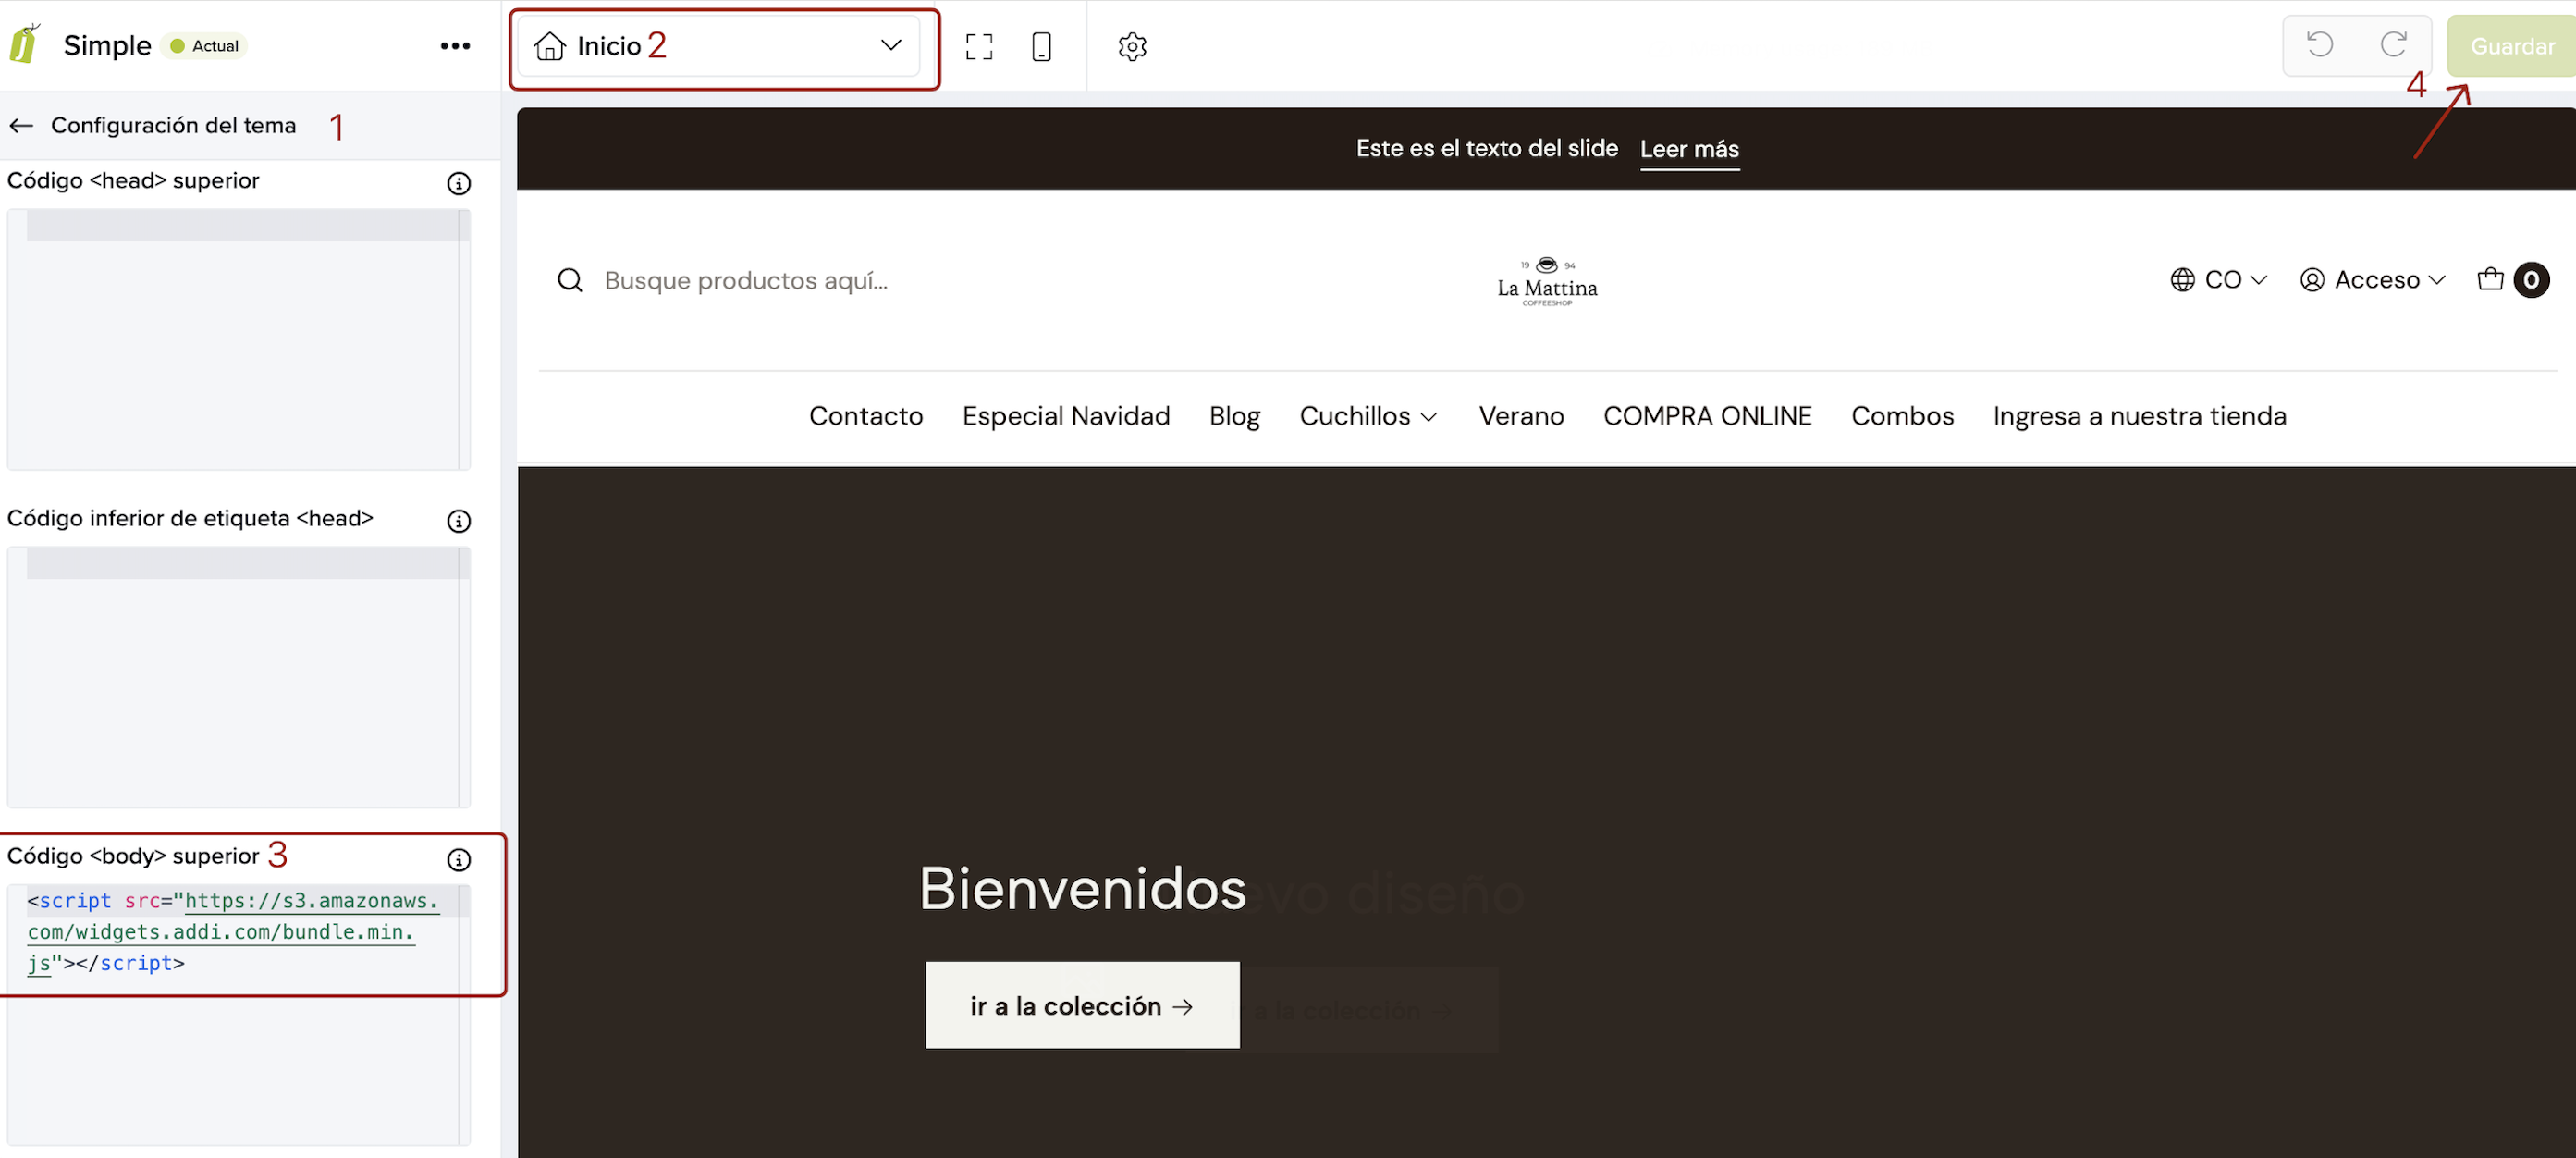
Task: Click the Acceso user account icon
Action: [2311, 280]
